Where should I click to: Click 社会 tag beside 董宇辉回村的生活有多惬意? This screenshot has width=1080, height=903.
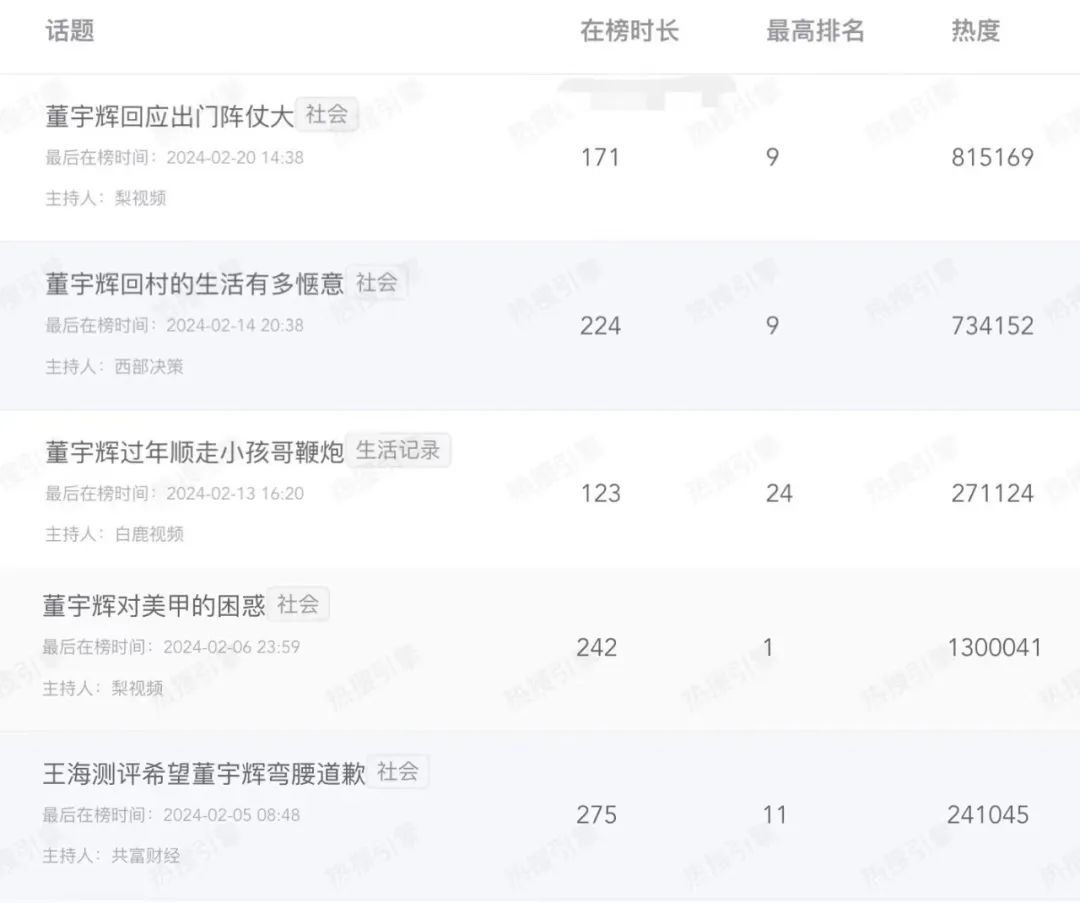(377, 282)
